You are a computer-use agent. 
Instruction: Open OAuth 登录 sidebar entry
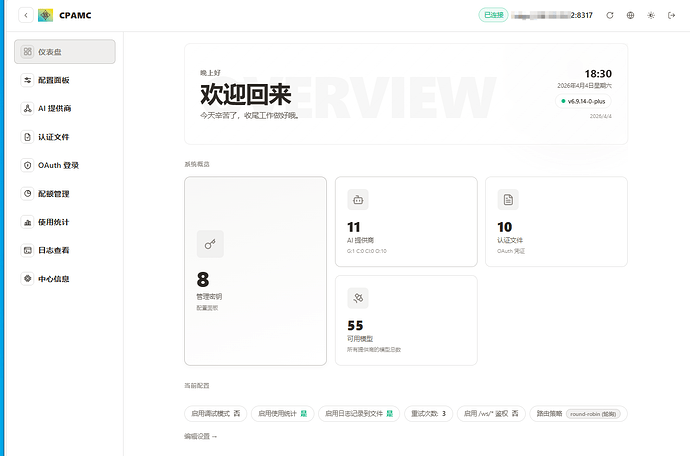65,165
